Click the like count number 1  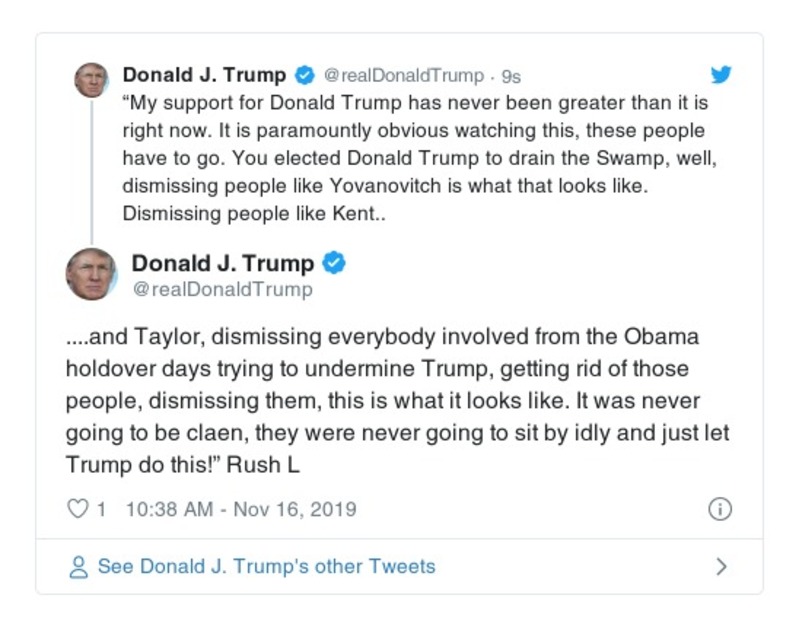101,509
